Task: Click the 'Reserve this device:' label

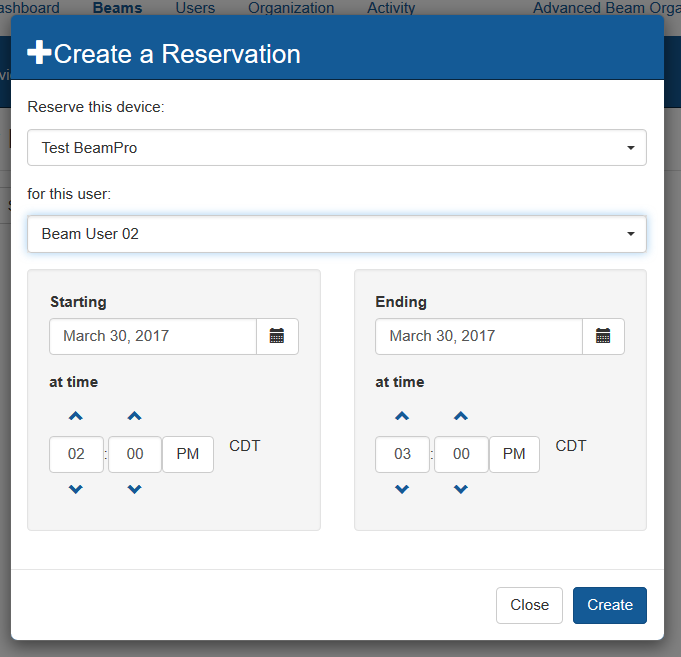Action: 96,107
